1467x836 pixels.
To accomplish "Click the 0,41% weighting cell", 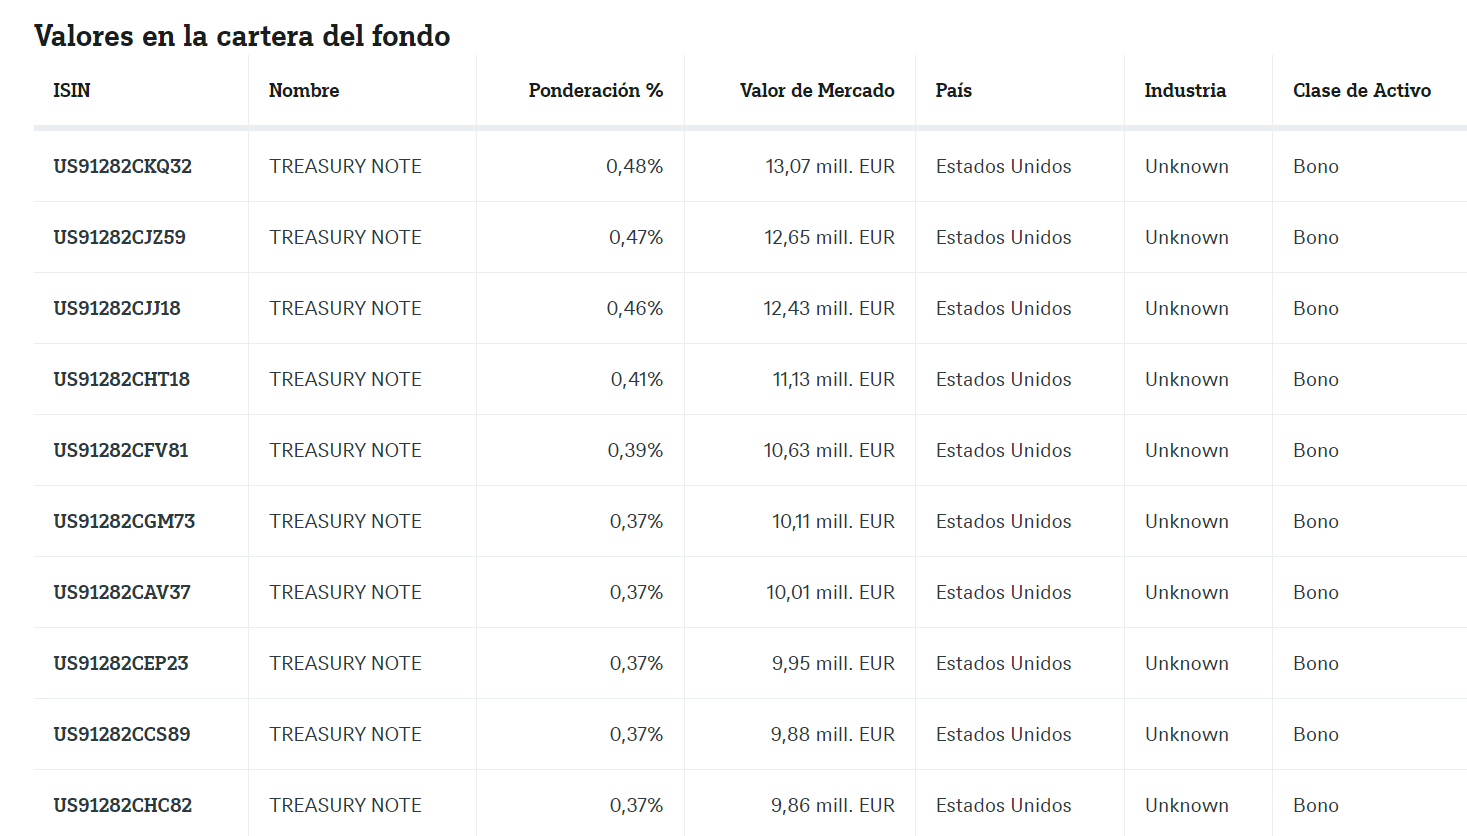I will click(x=636, y=379).
